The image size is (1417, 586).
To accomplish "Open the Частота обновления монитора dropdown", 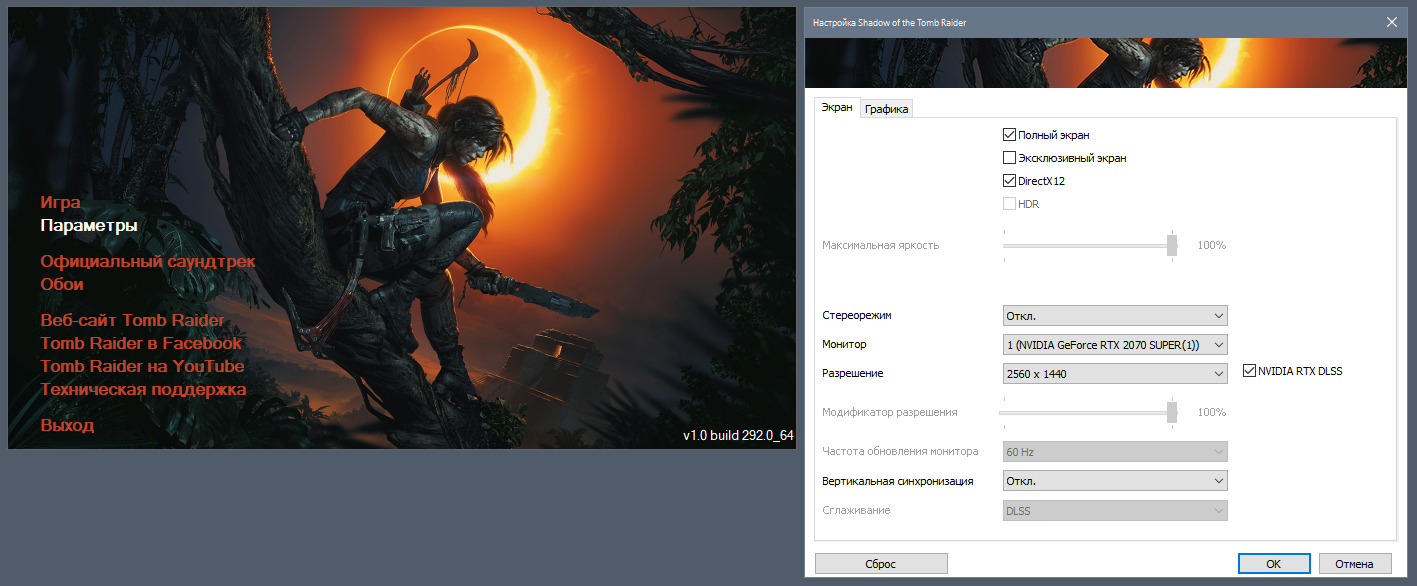I will 1115,452.
